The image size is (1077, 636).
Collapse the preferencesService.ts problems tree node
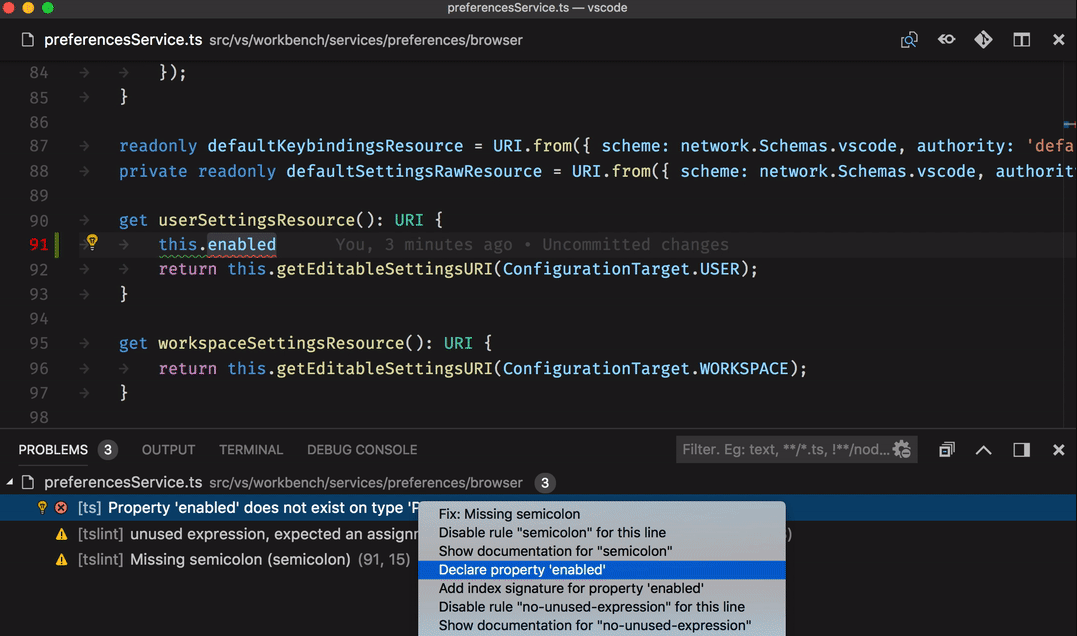point(10,483)
